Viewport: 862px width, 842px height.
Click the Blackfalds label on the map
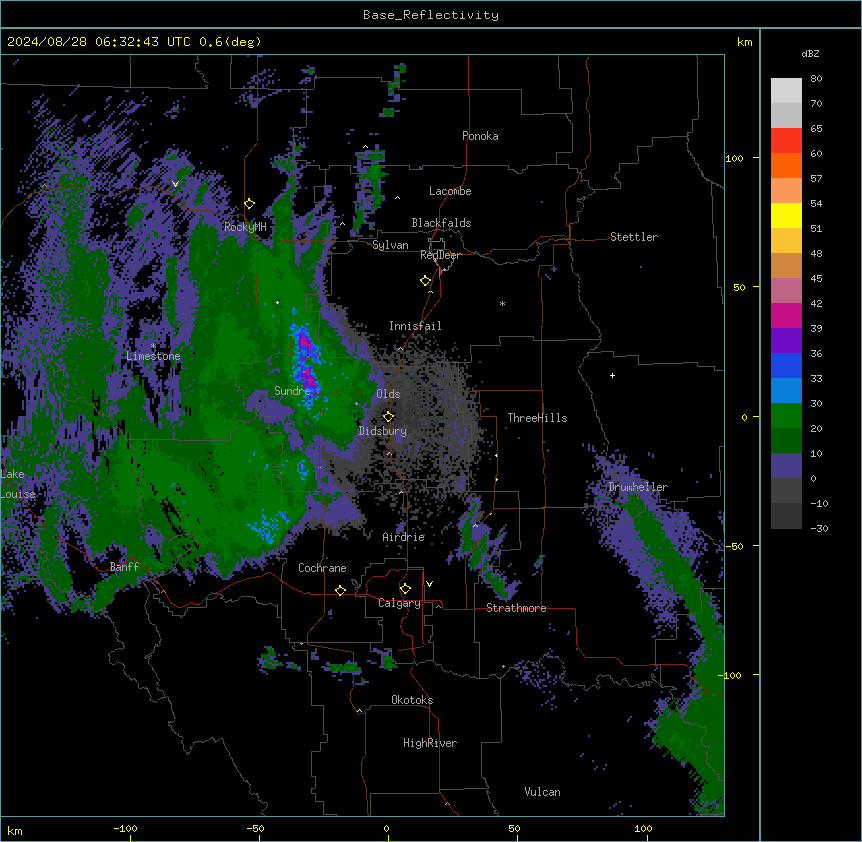441,223
